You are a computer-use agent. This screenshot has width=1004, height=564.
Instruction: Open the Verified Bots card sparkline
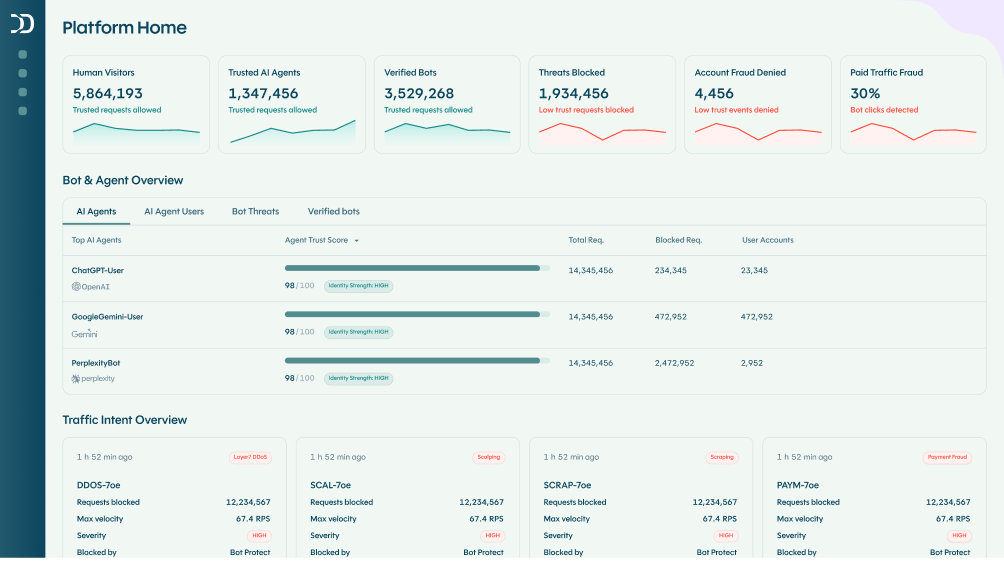[448, 133]
